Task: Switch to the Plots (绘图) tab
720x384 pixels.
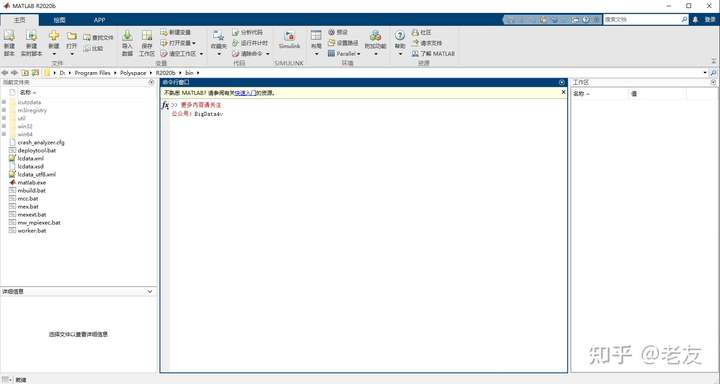Action: point(59,20)
